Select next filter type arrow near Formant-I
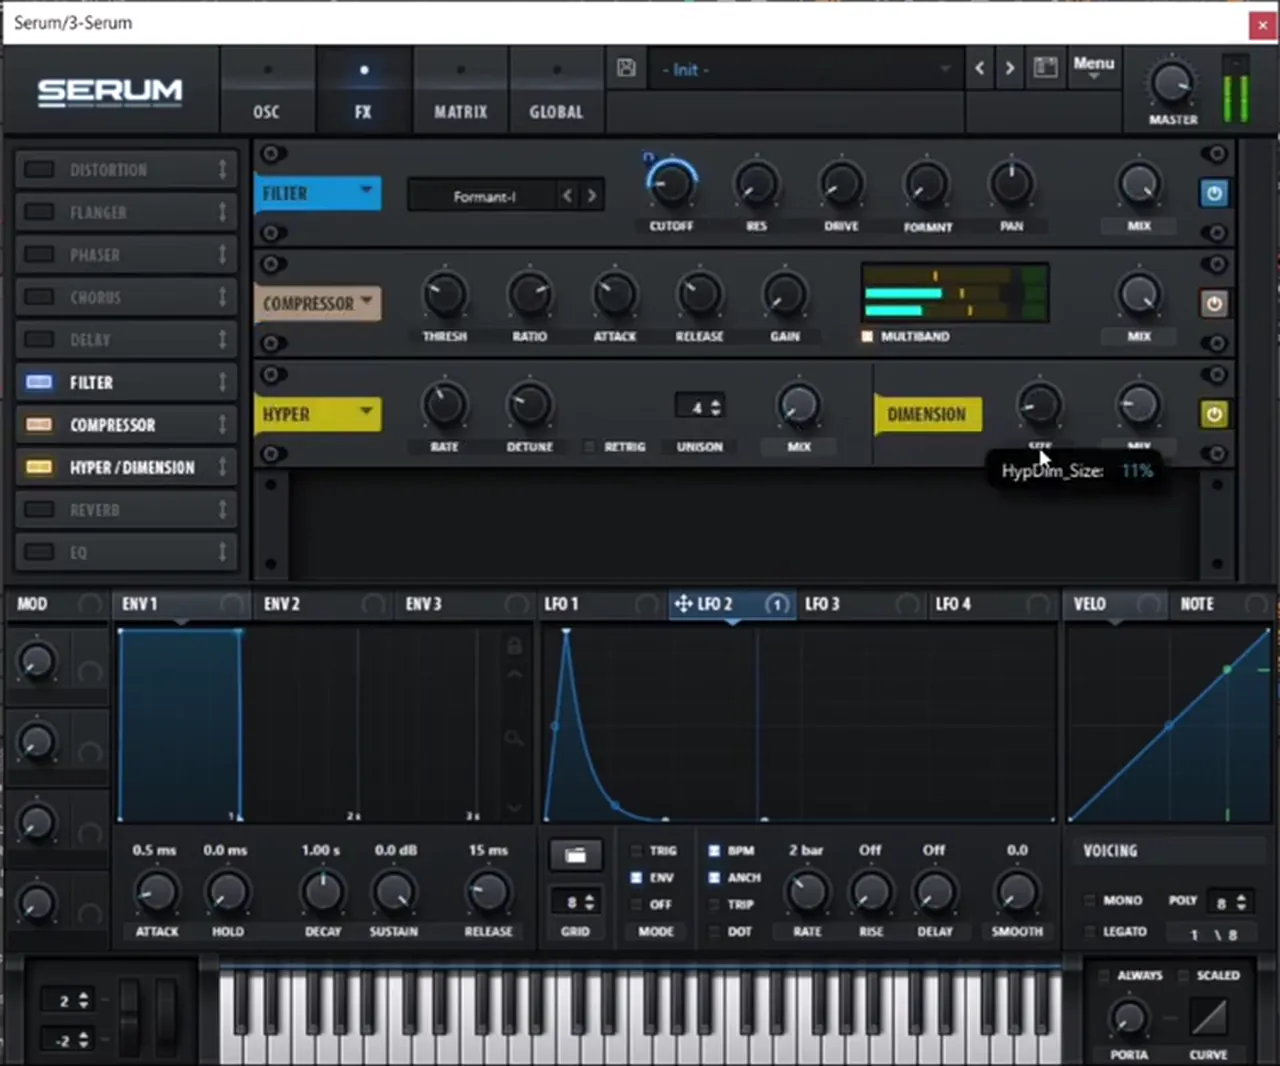This screenshot has width=1280, height=1066. [592, 196]
